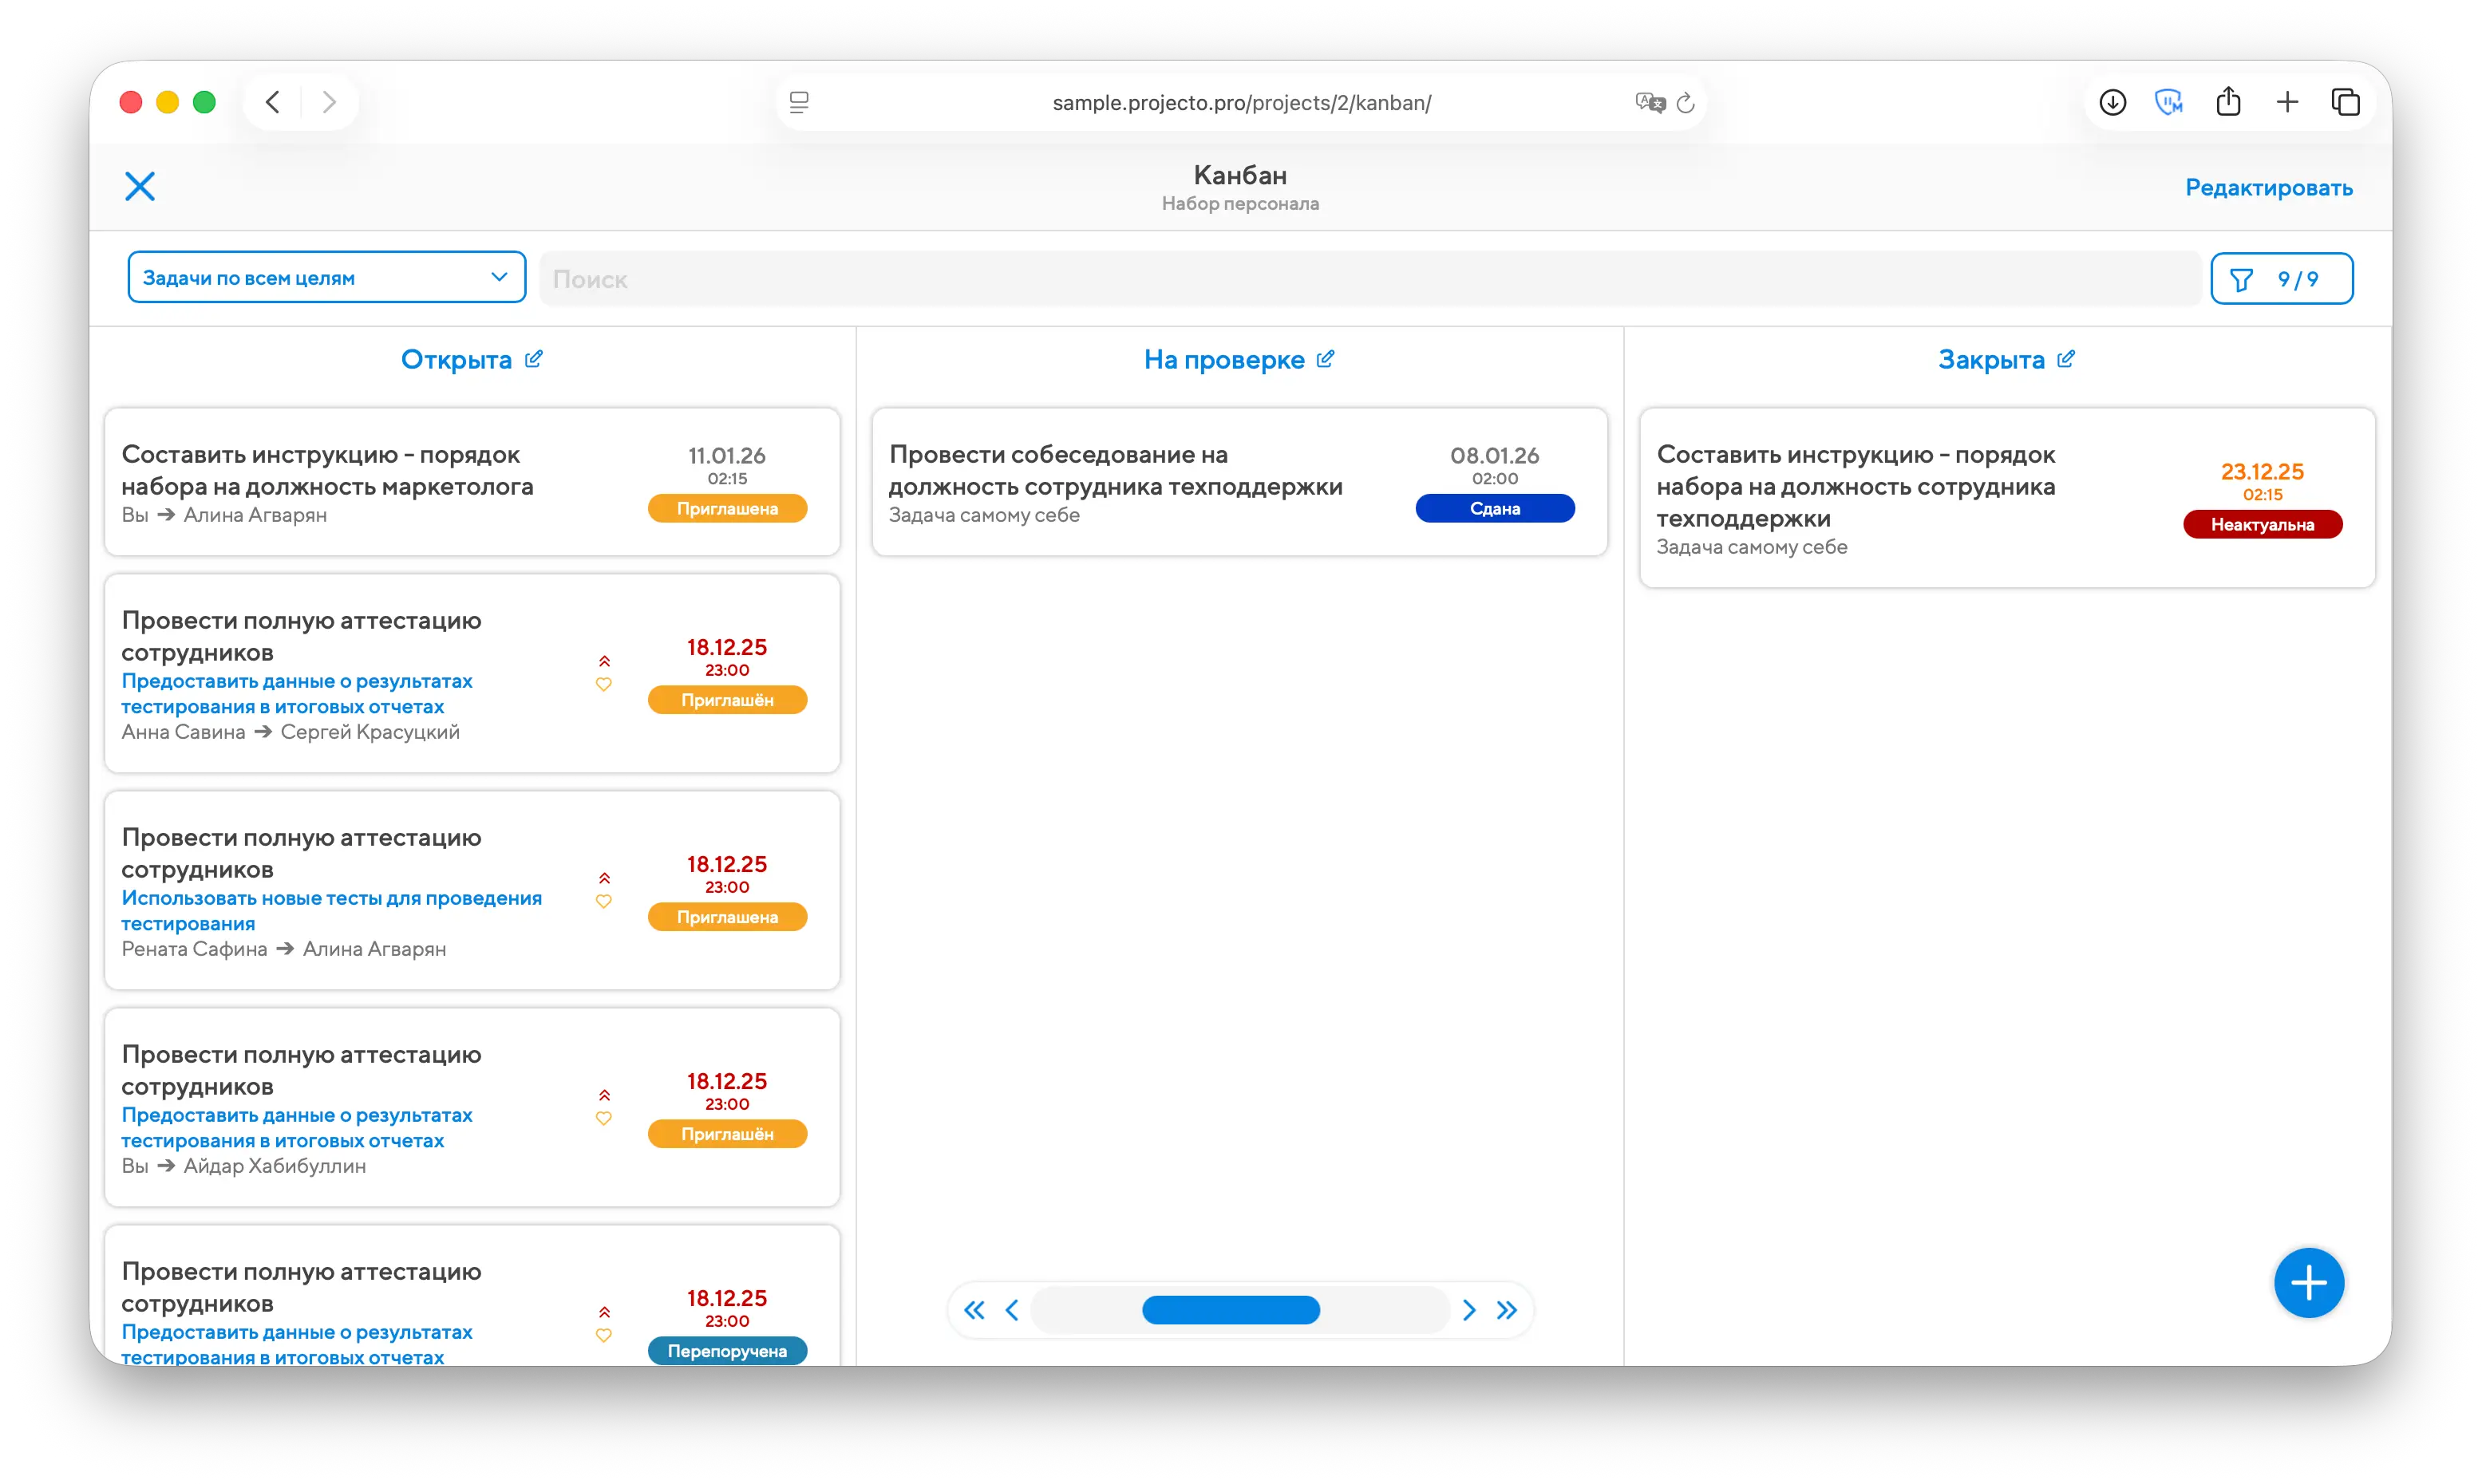The height and width of the screenshot is (1484, 2482).
Task: Jump to first page with double-left arrows
Action: 974,1310
